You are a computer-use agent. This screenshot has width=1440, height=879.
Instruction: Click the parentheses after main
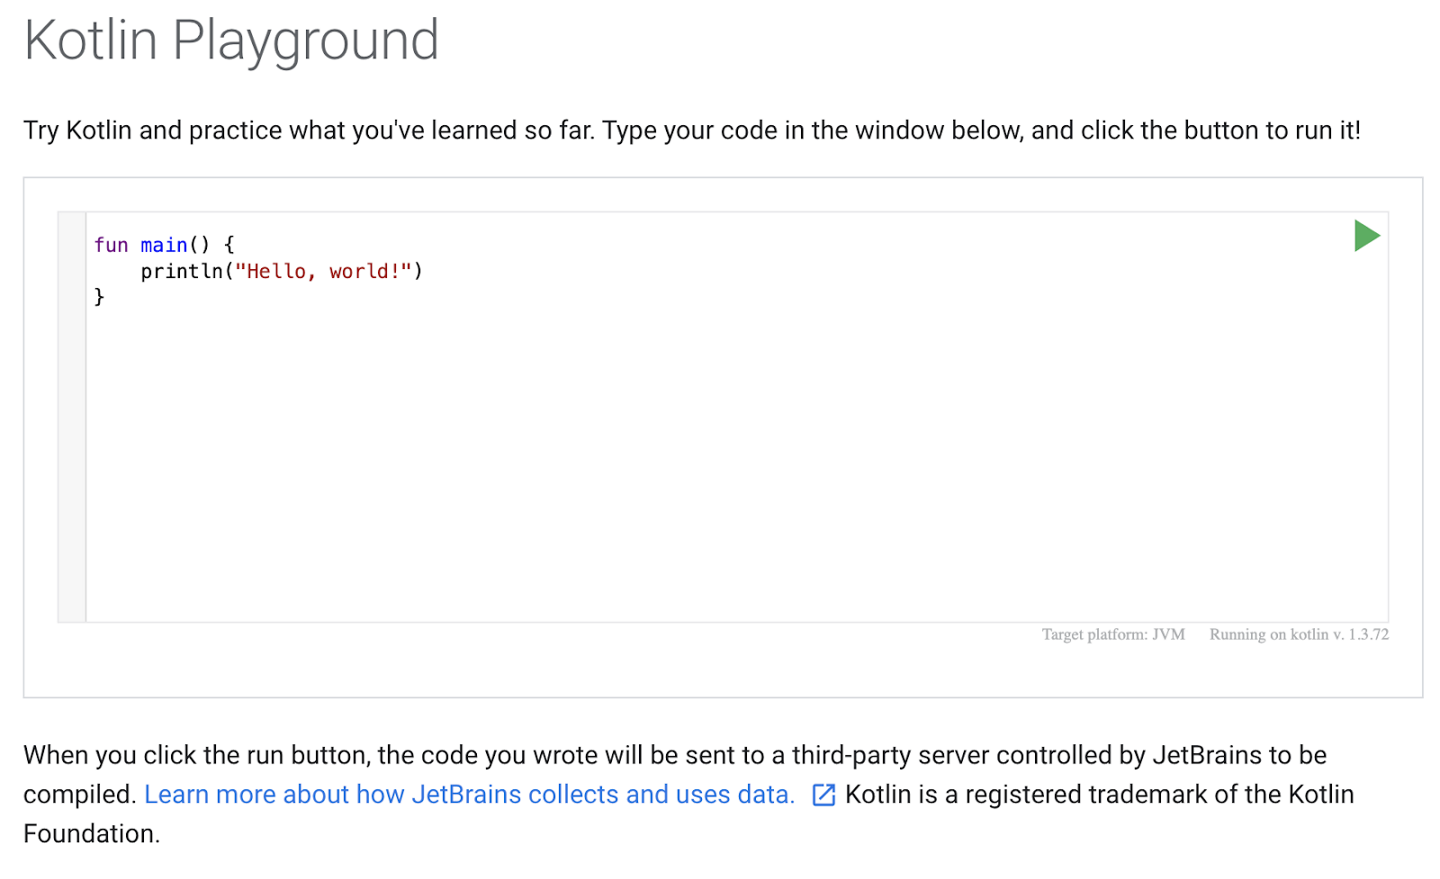tap(199, 245)
